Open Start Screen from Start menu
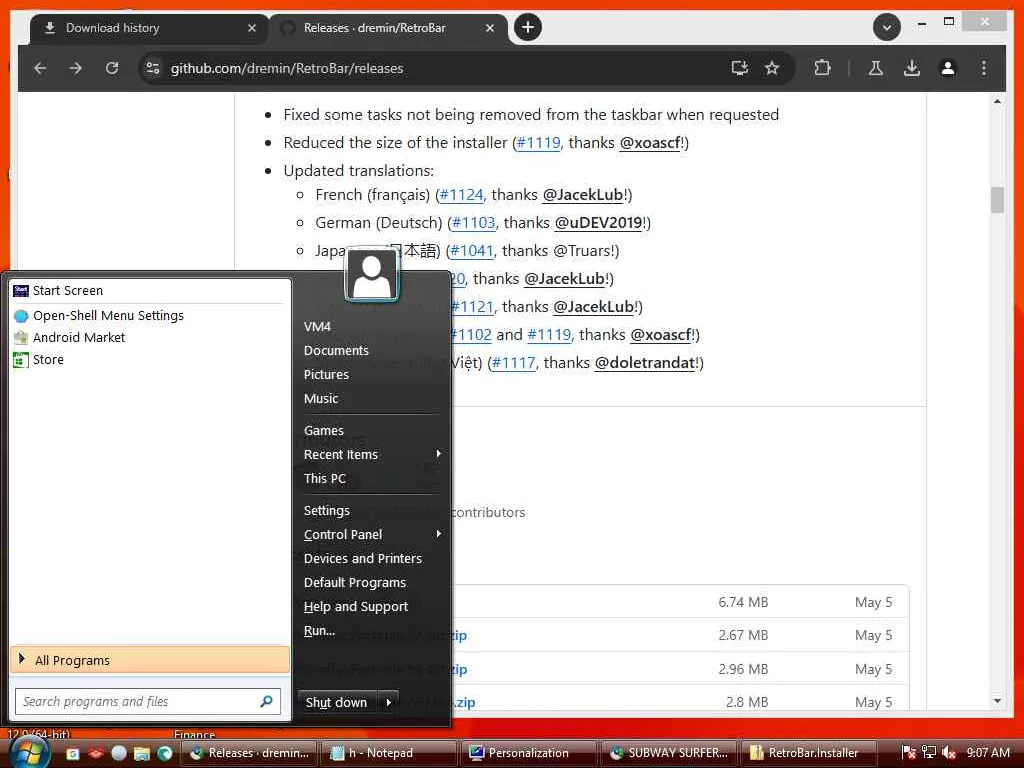Screen dimensions: 1024x768 pos(150,291)
